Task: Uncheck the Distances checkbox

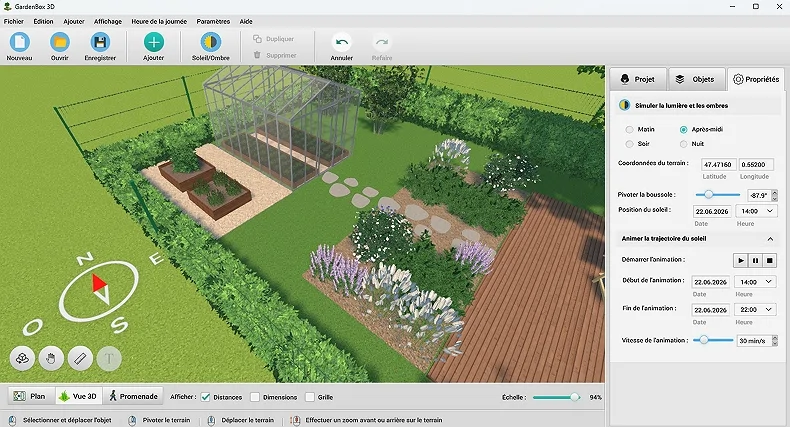Action: point(206,397)
